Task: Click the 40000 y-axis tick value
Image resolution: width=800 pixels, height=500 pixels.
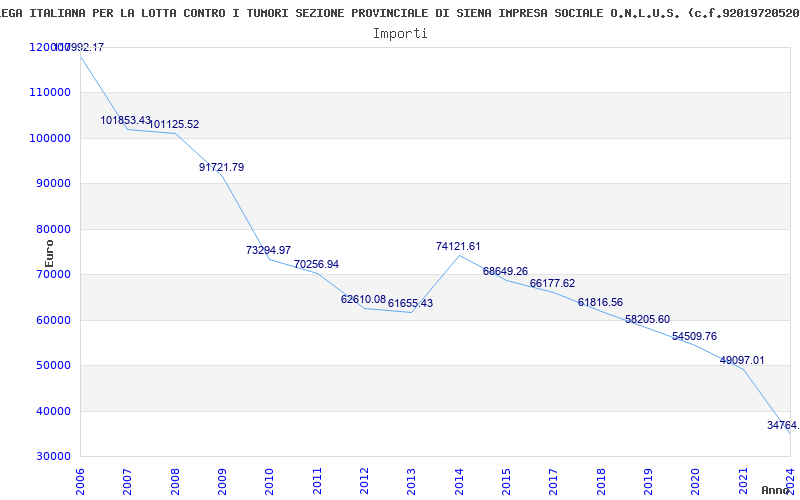Action: pos(56,411)
